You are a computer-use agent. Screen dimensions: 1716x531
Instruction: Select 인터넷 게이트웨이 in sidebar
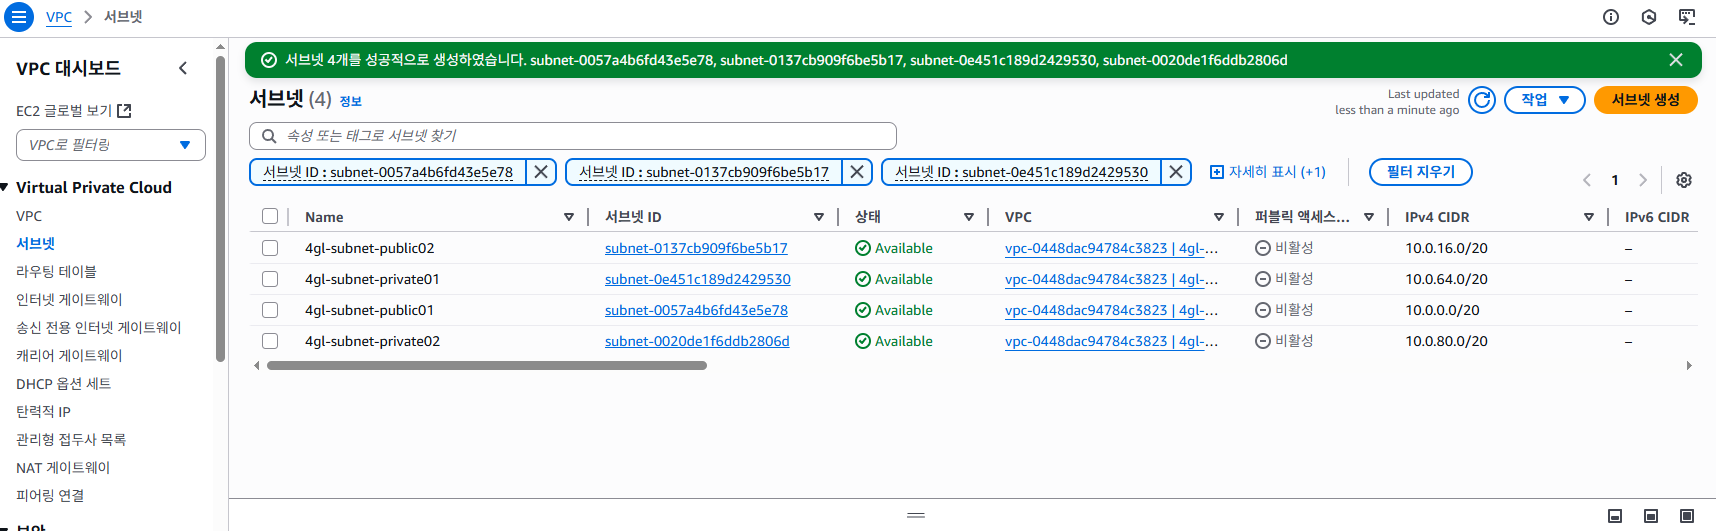point(69,300)
